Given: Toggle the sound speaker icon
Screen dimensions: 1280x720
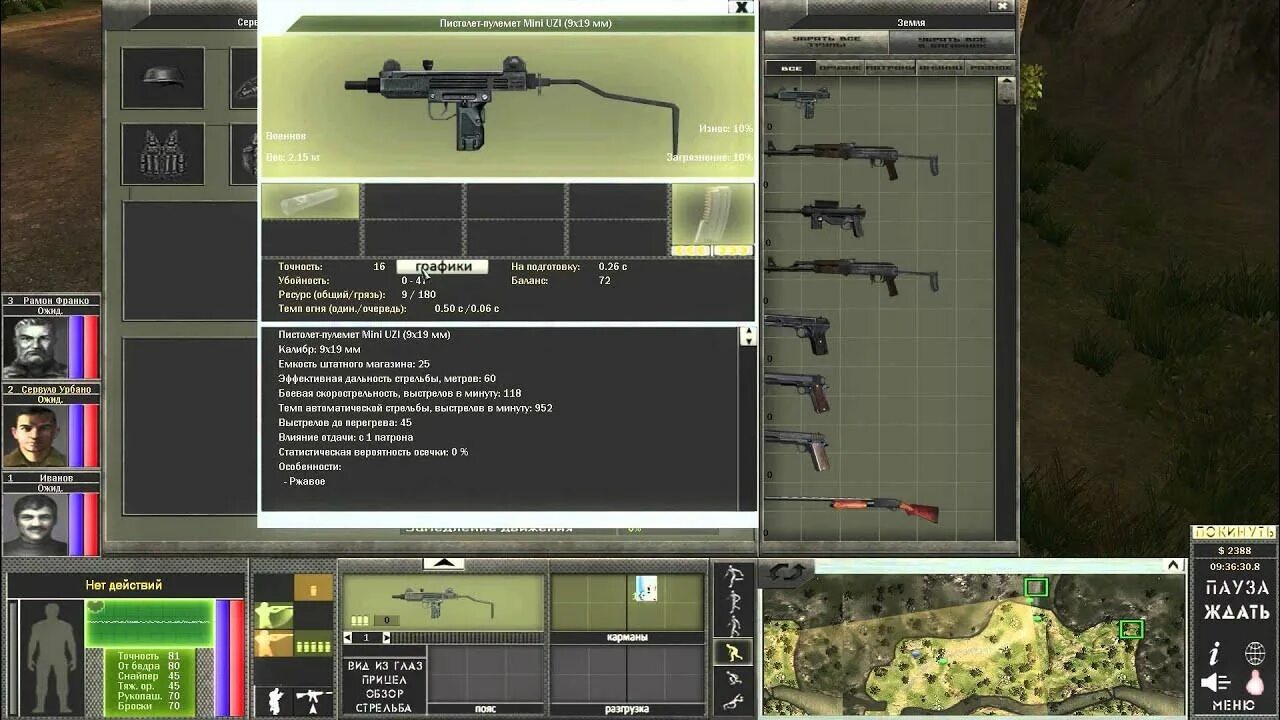Looking at the screenshot, I should (1214, 683).
